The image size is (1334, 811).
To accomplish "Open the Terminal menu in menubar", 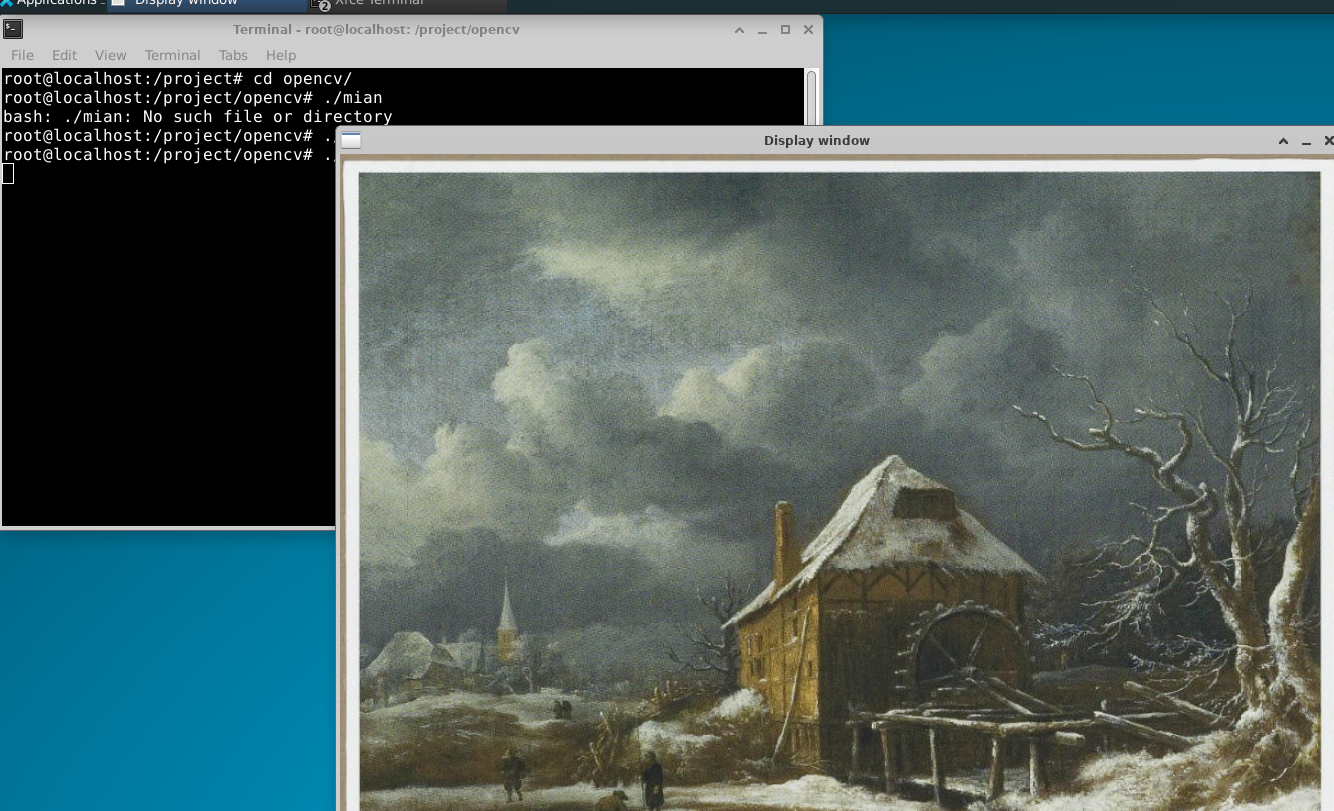I will click(172, 55).
